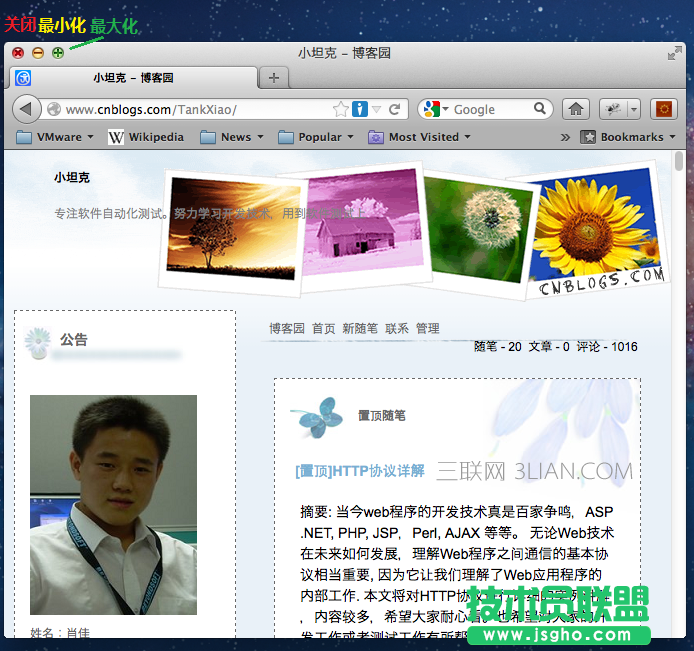Viewport: 694px width, 651px height.
Task: Reload the page with the refresh icon
Action: 395,109
